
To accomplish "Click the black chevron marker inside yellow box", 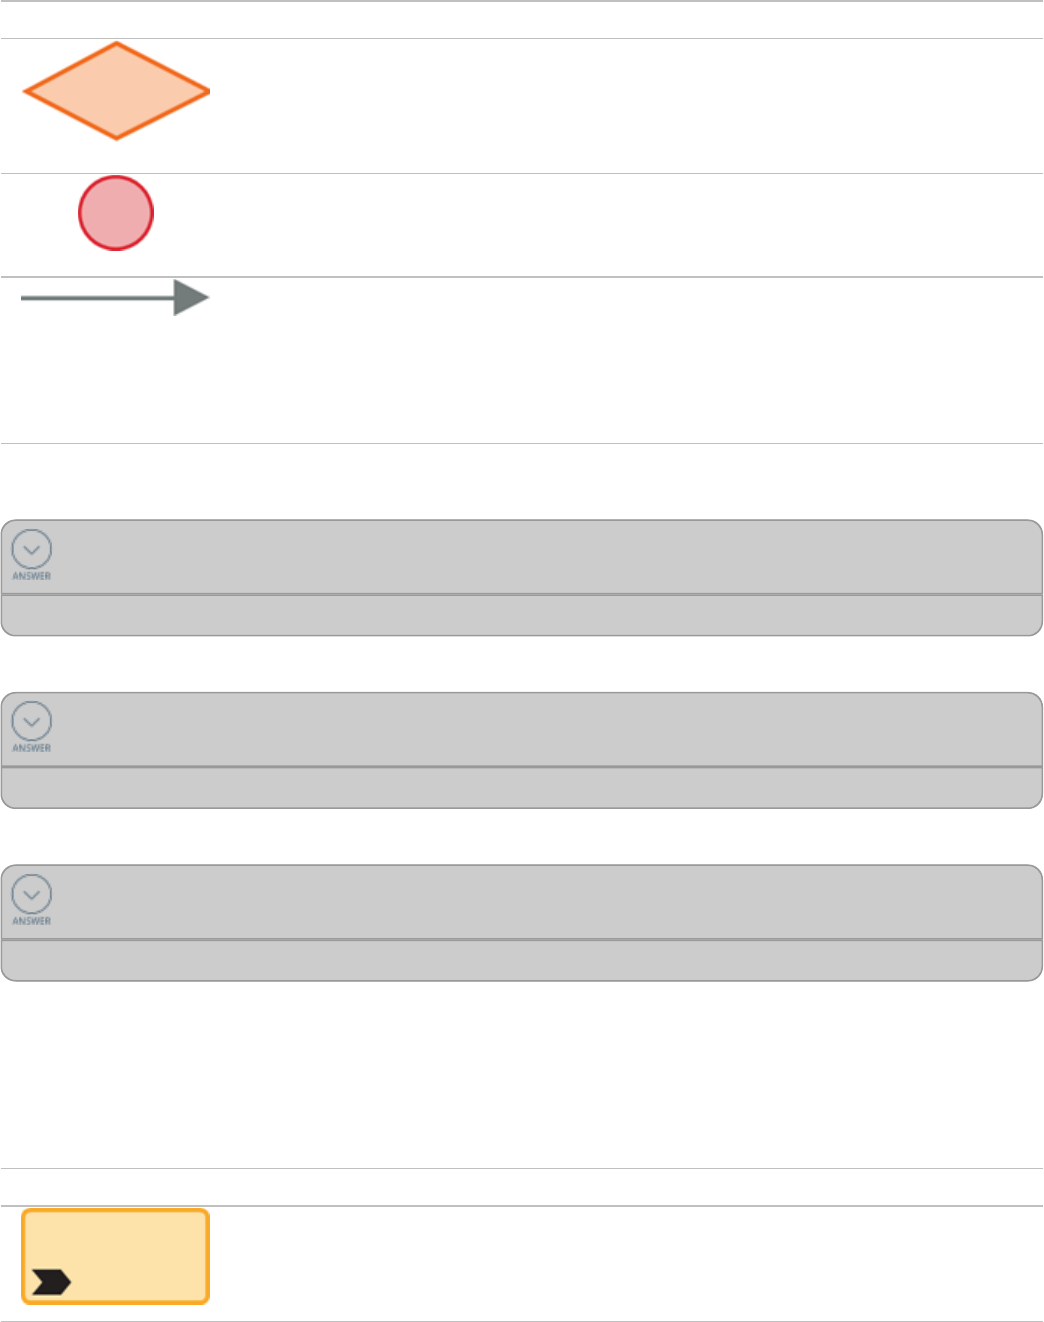I will (x=51, y=1282).
